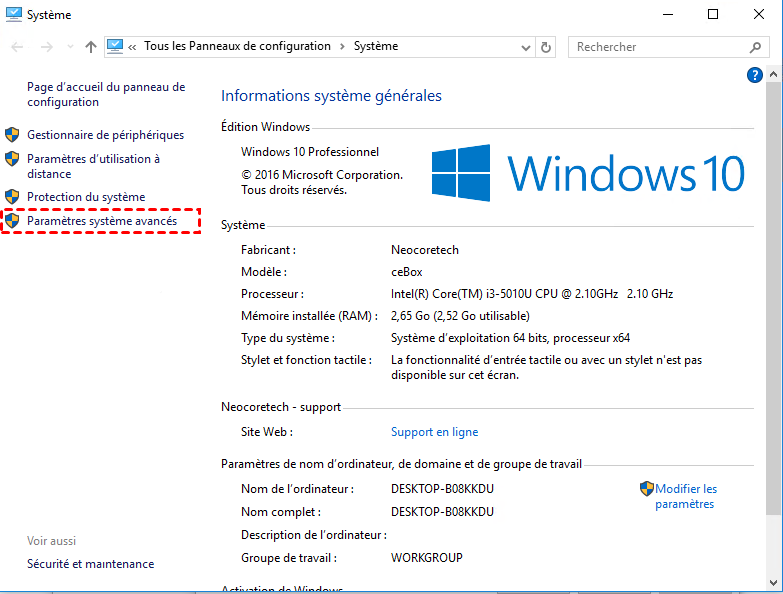Minimize the Système window
Viewport: 783px width, 594px height.
(x=668, y=14)
